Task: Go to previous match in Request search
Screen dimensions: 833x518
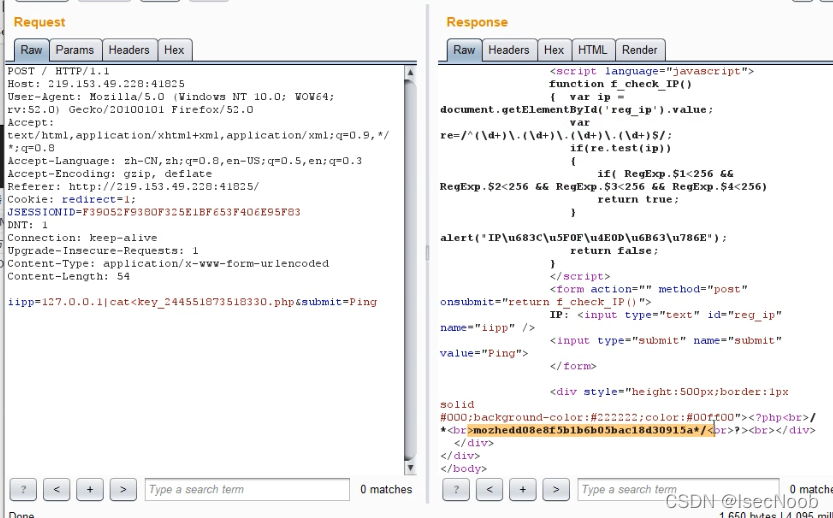Action: pos(57,489)
